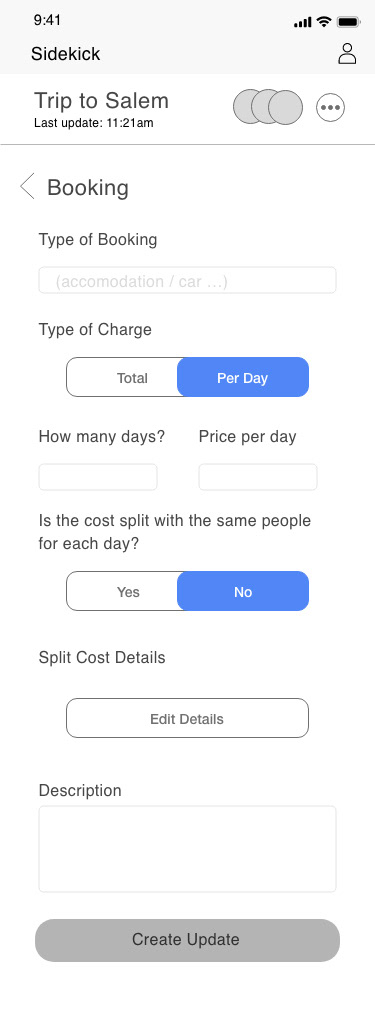Tap the rightmost member avatar circle

pos(286,107)
